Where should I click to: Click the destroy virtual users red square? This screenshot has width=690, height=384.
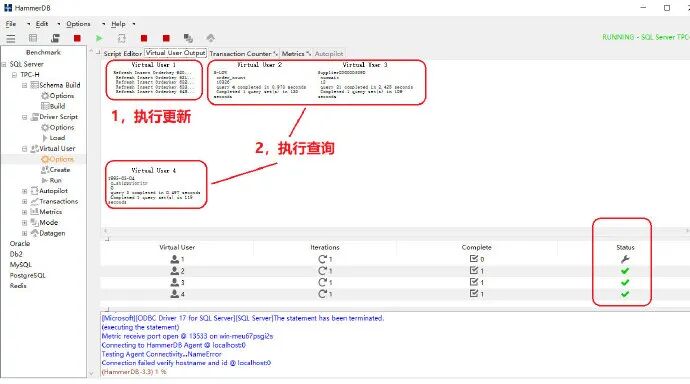point(77,38)
